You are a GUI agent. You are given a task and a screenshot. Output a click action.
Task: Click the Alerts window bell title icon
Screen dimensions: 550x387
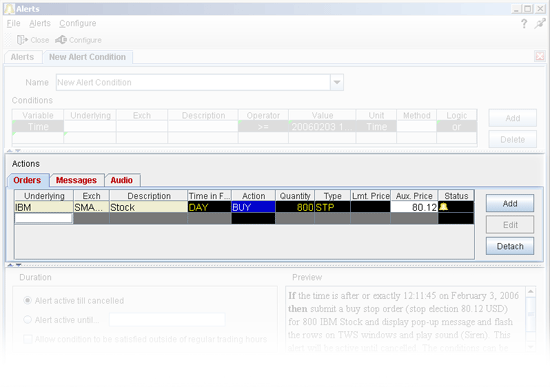click(x=10, y=9)
